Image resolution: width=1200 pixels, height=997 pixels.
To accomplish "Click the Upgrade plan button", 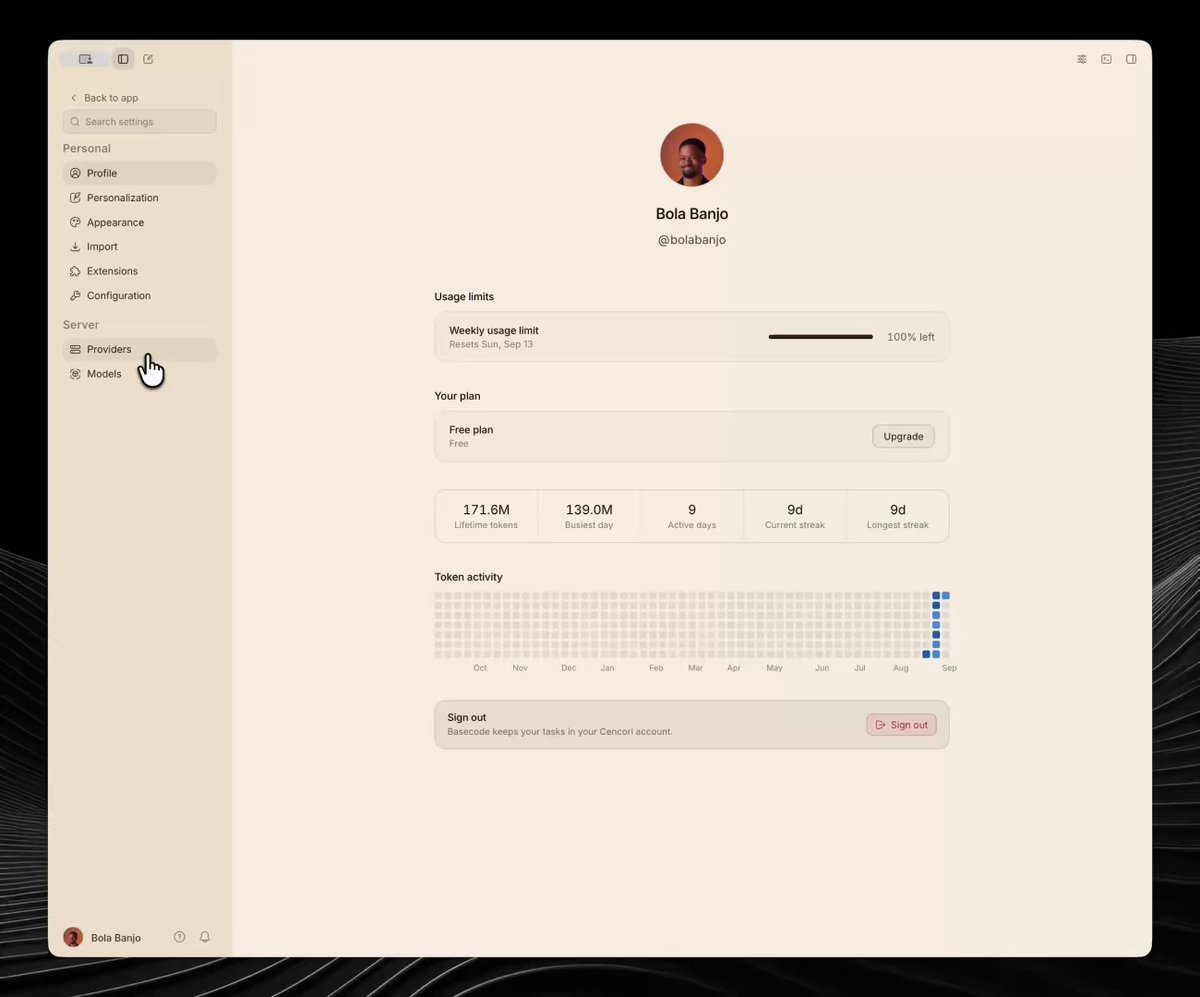I will click(x=903, y=436).
